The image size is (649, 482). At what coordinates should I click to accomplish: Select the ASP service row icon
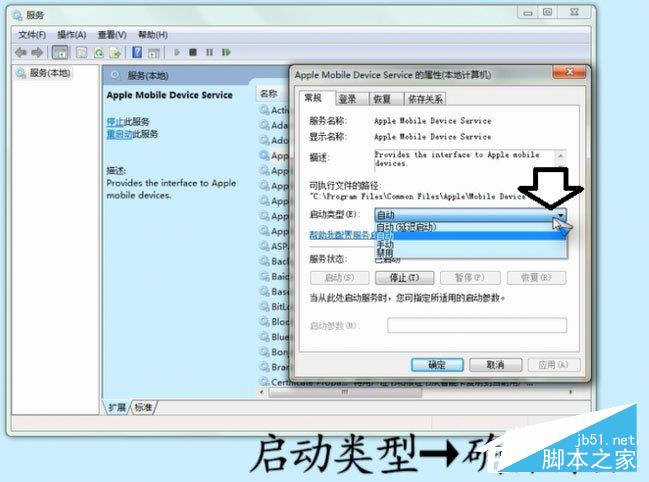[264, 246]
